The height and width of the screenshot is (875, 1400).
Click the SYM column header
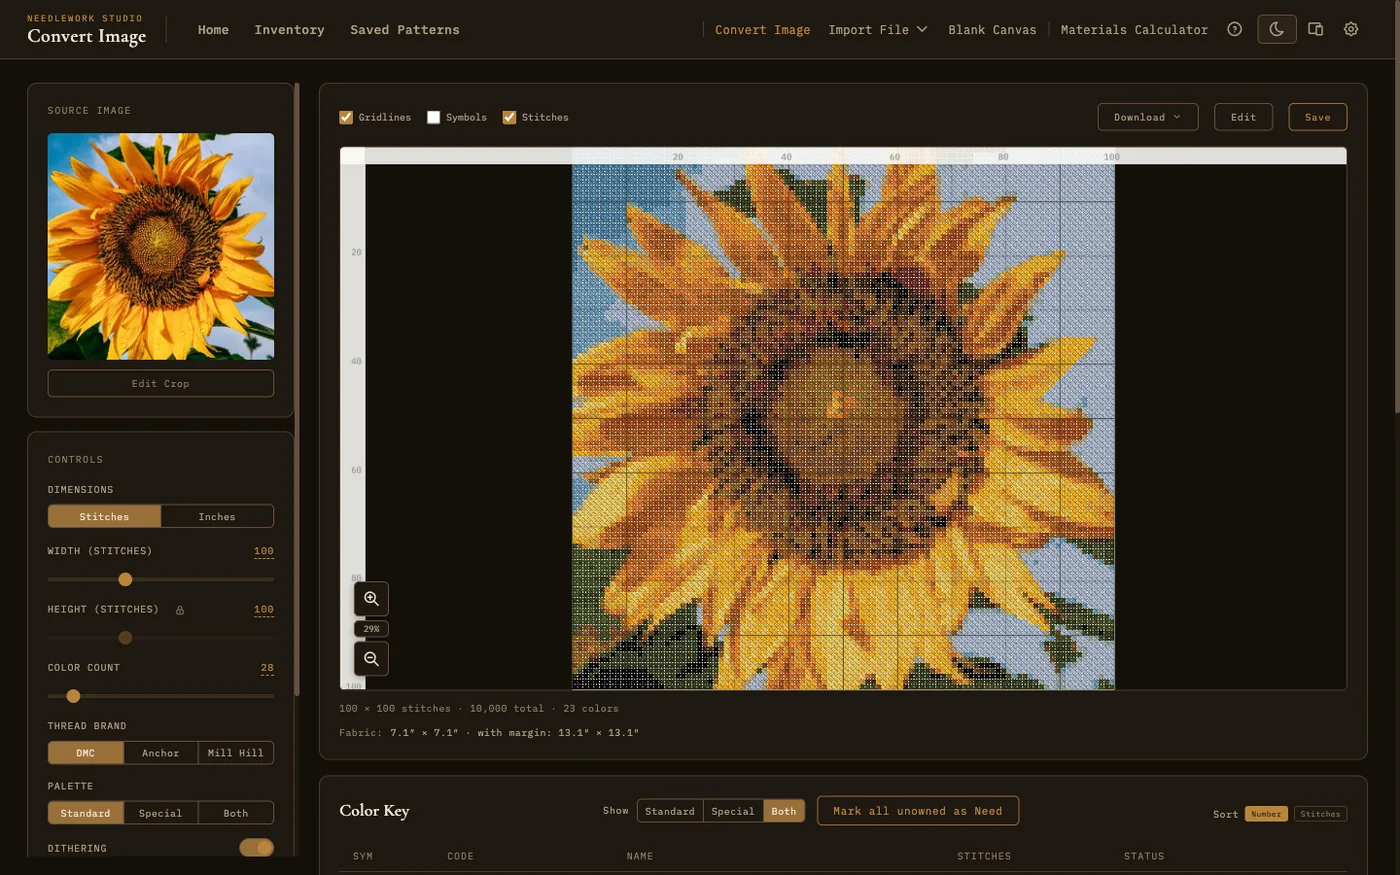click(362, 856)
